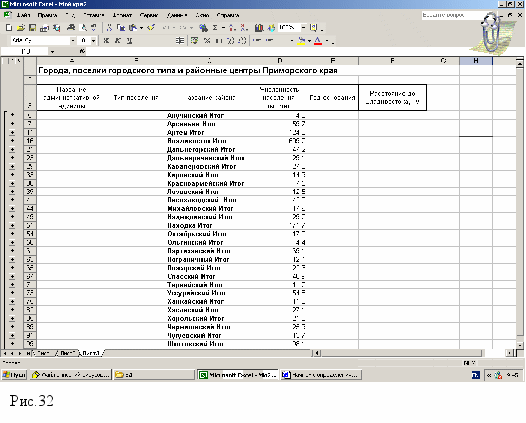Expand the Анучинский Итог group
Screen dimensions: 526x423
pos(12,115)
